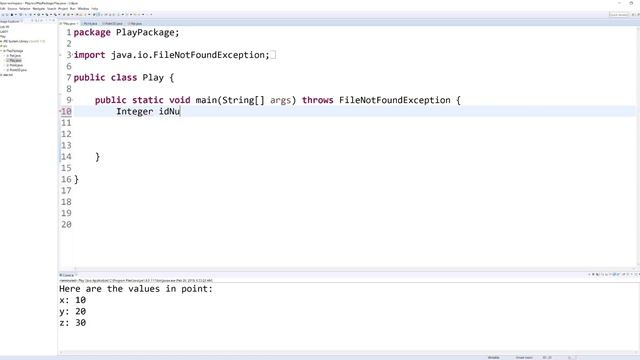Select Play.java in the Package Explorer tree
Image resolution: width=640 pixels, height=360 pixels.
coord(14,60)
